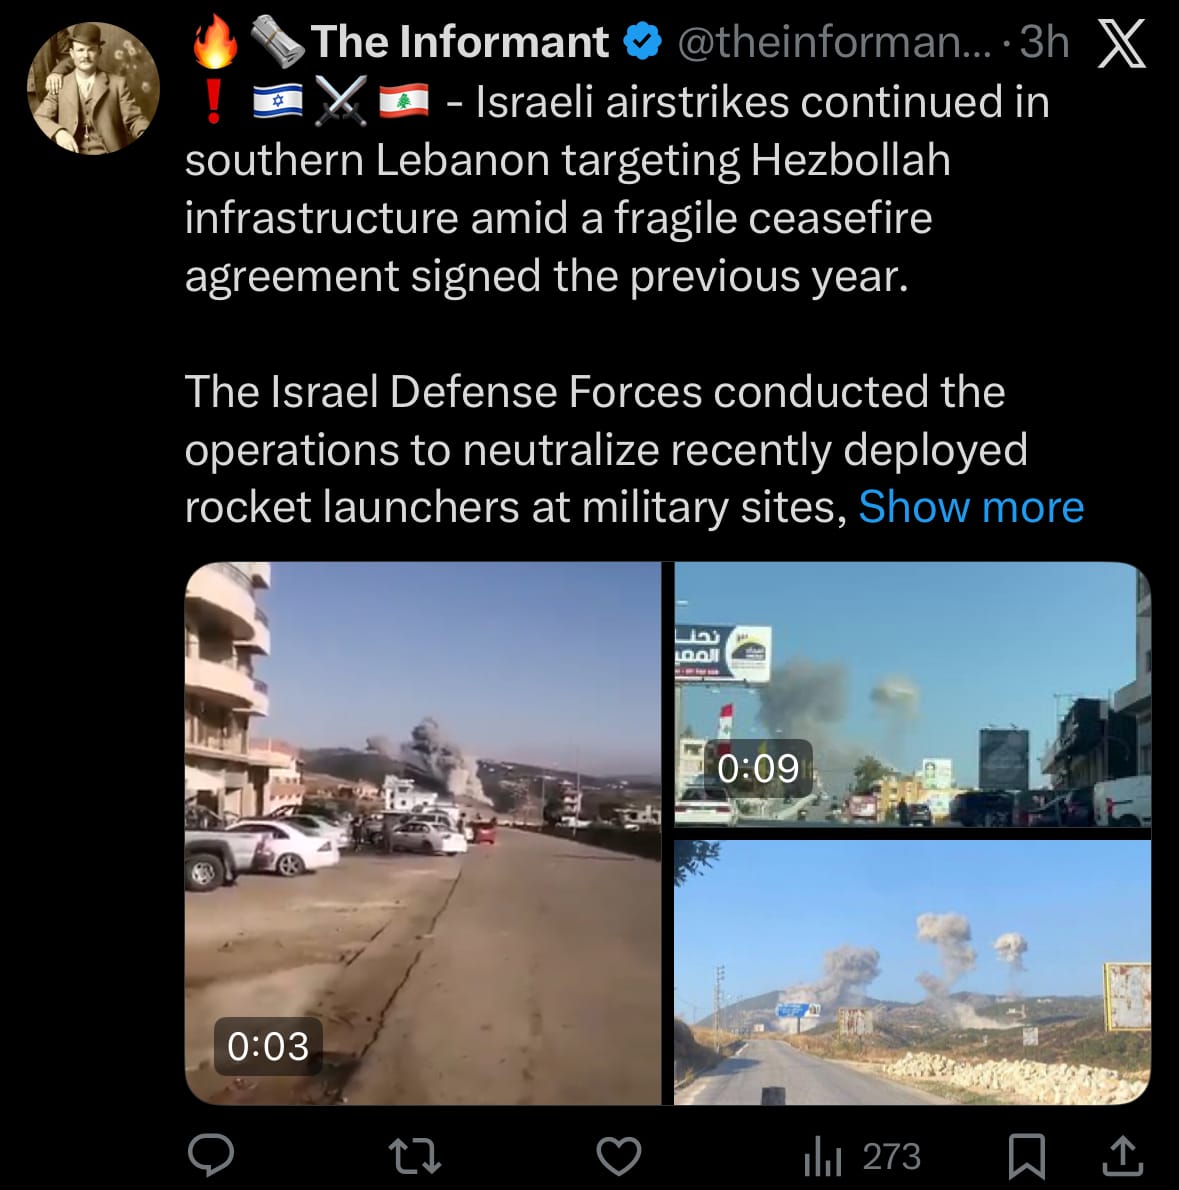Click the 0:09 video duration badge
The width and height of the screenshot is (1179, 1190).
(759, 768)
